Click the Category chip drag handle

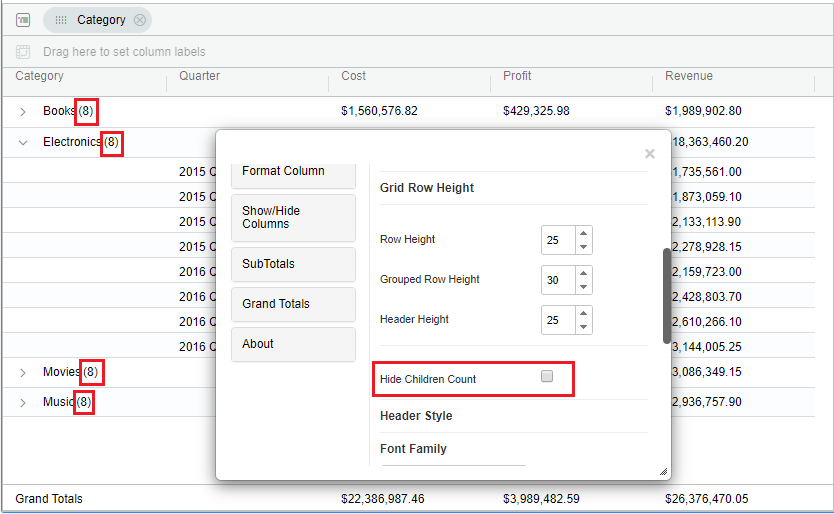tap(61, 20)
